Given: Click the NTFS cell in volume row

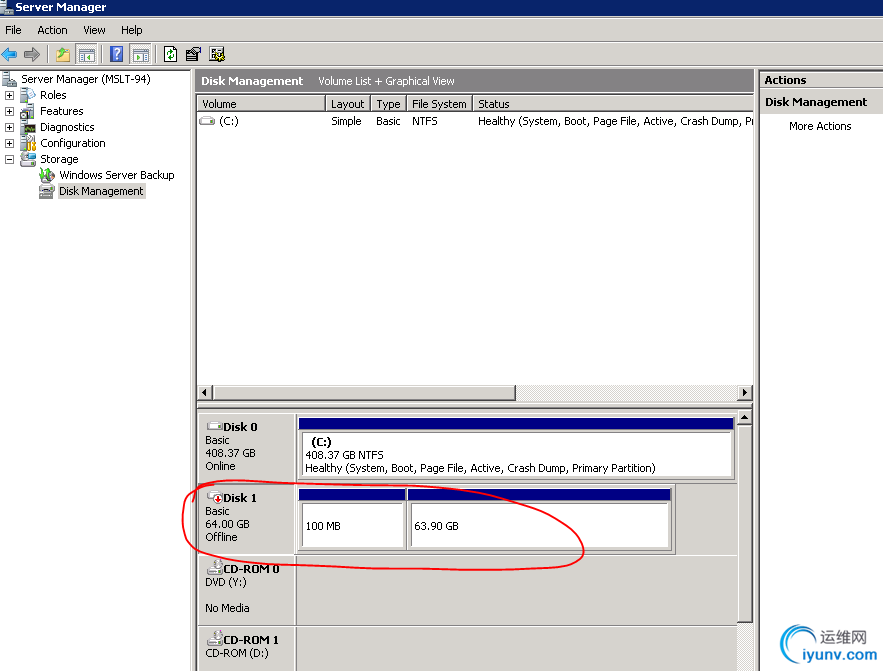Looking at the screenshot, I should 425,121.
